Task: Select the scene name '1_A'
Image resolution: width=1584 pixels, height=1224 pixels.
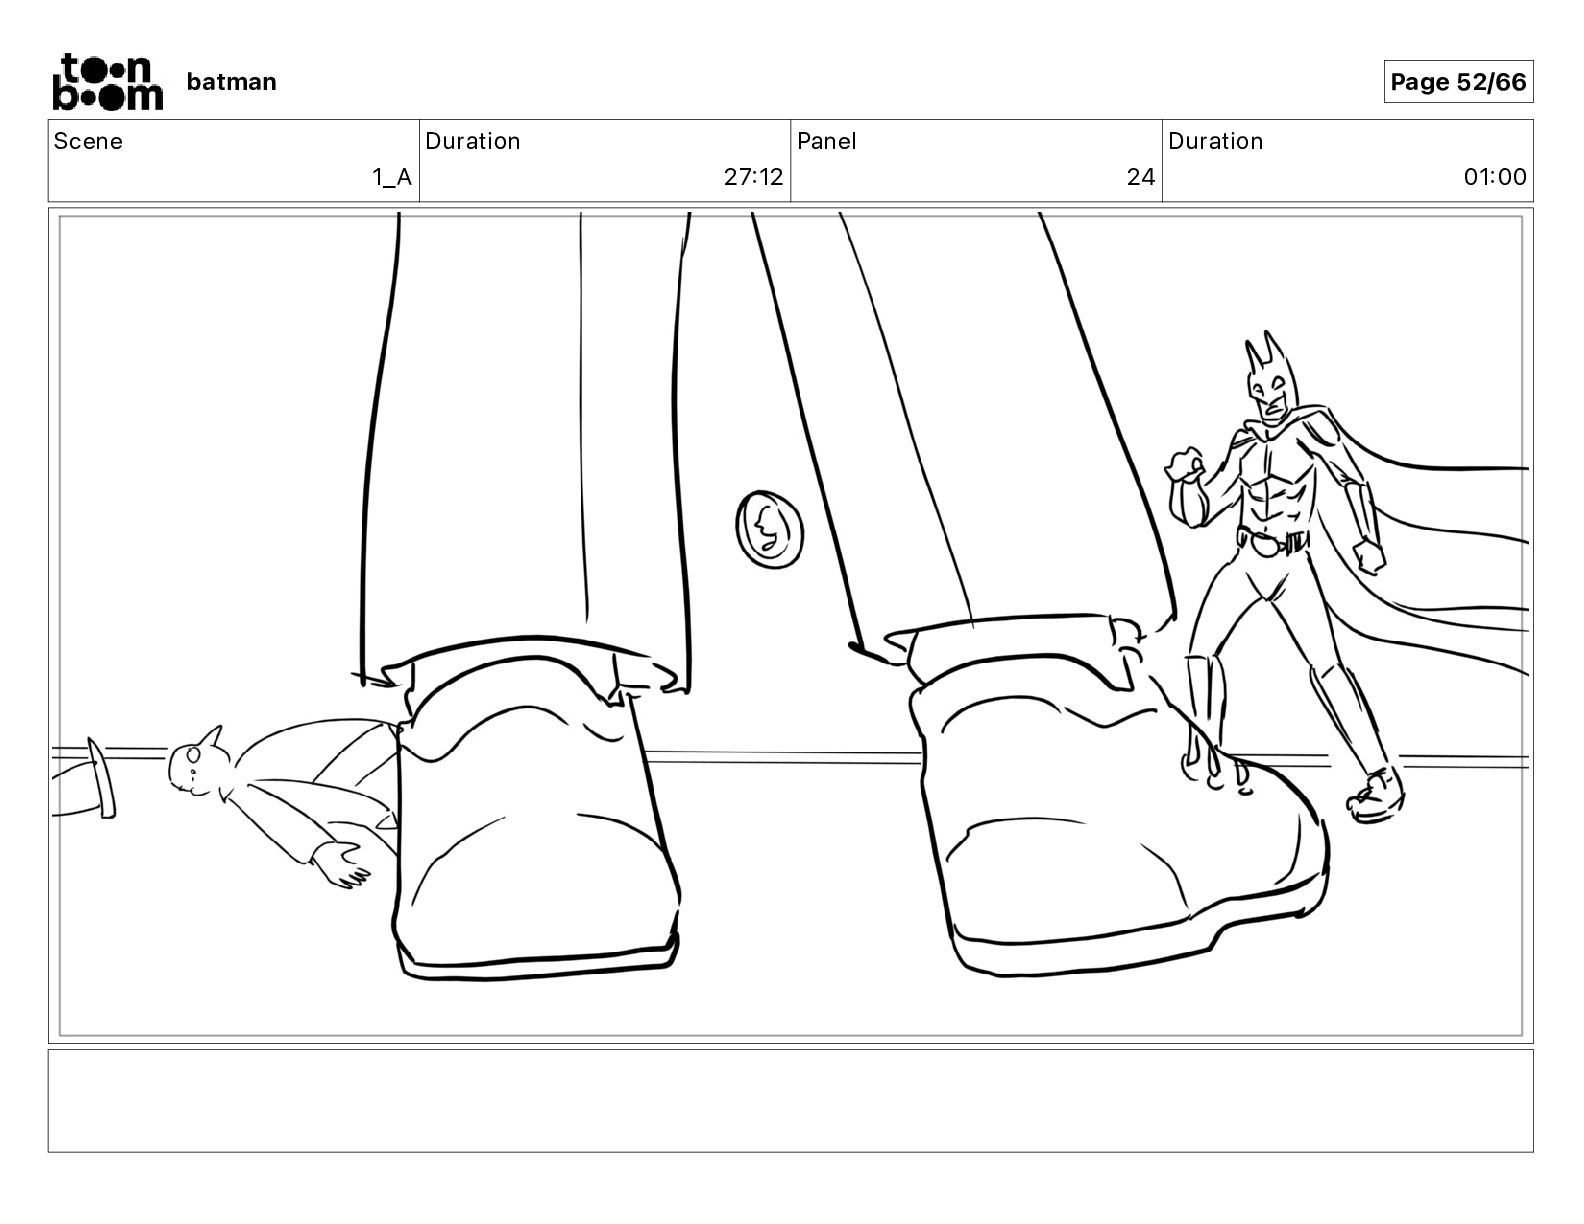Action: 392,177
